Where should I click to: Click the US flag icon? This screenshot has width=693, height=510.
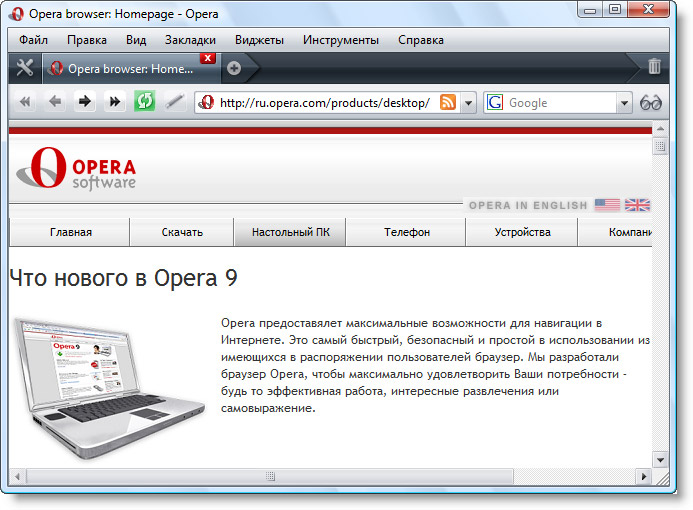(x=607, y=205)
